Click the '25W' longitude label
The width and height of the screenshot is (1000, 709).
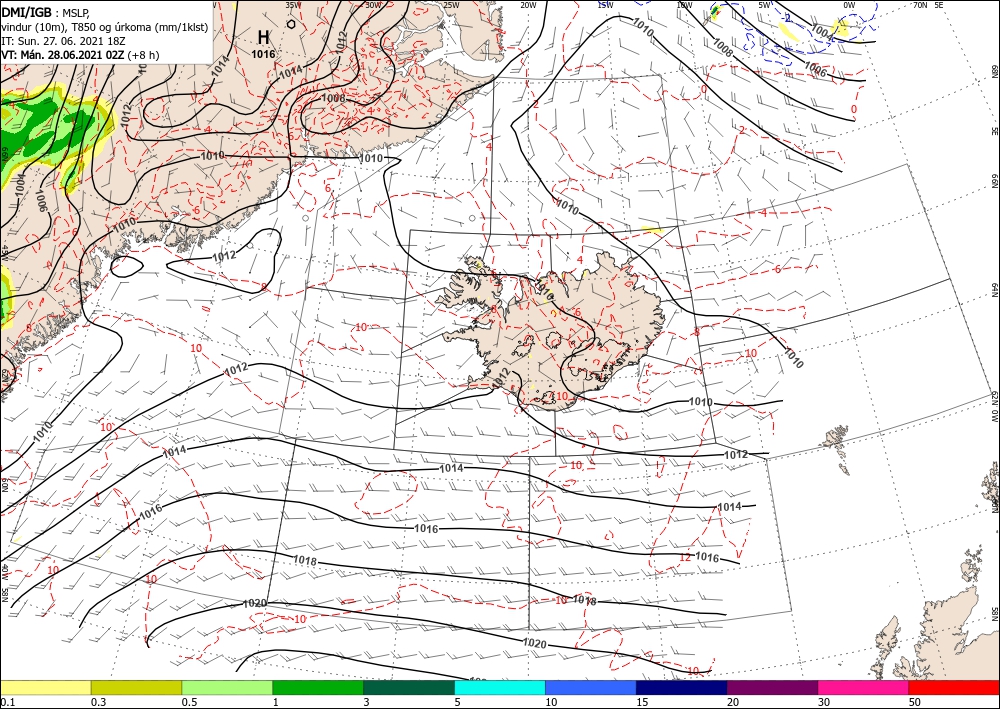click(x=450, y=5)
